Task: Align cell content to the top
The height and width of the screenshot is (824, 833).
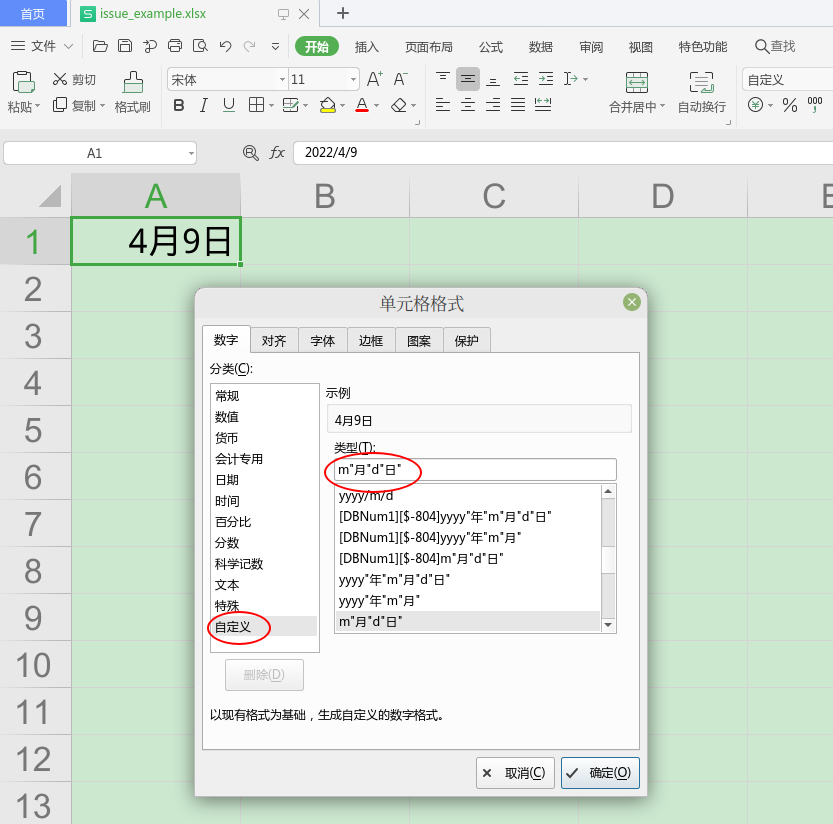Action: coord(443,79)
